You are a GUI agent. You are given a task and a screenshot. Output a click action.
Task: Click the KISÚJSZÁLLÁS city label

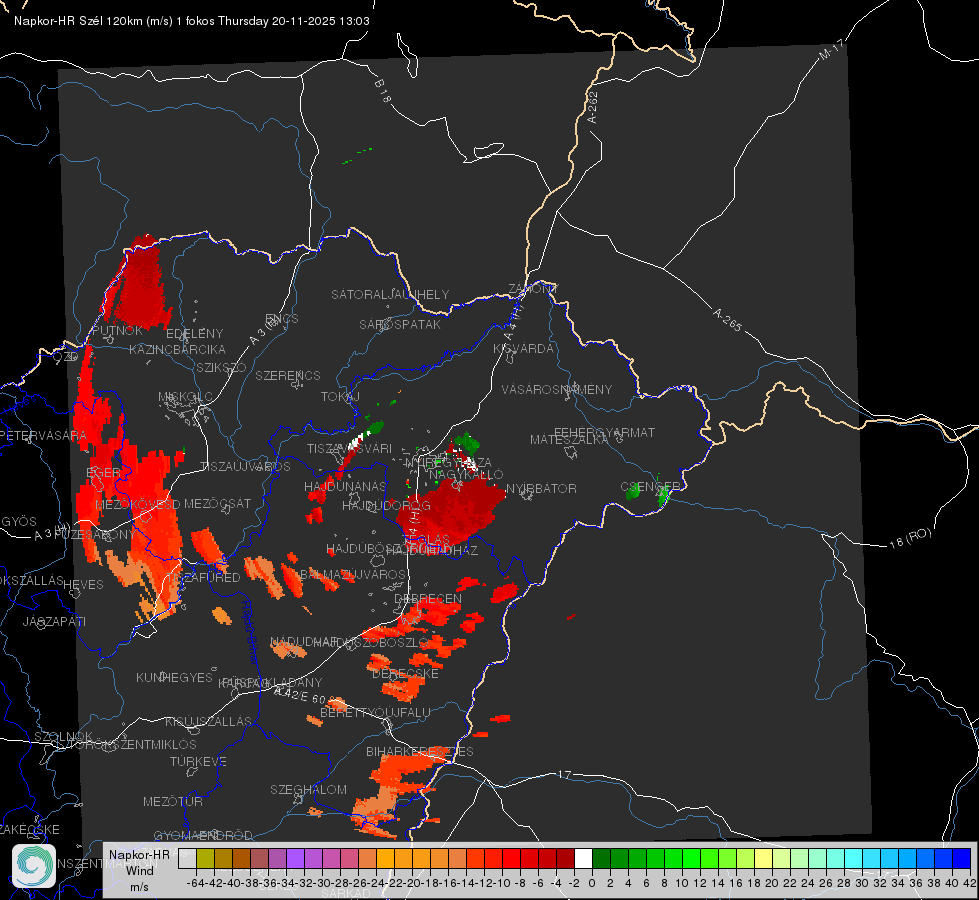coord(208,721)
